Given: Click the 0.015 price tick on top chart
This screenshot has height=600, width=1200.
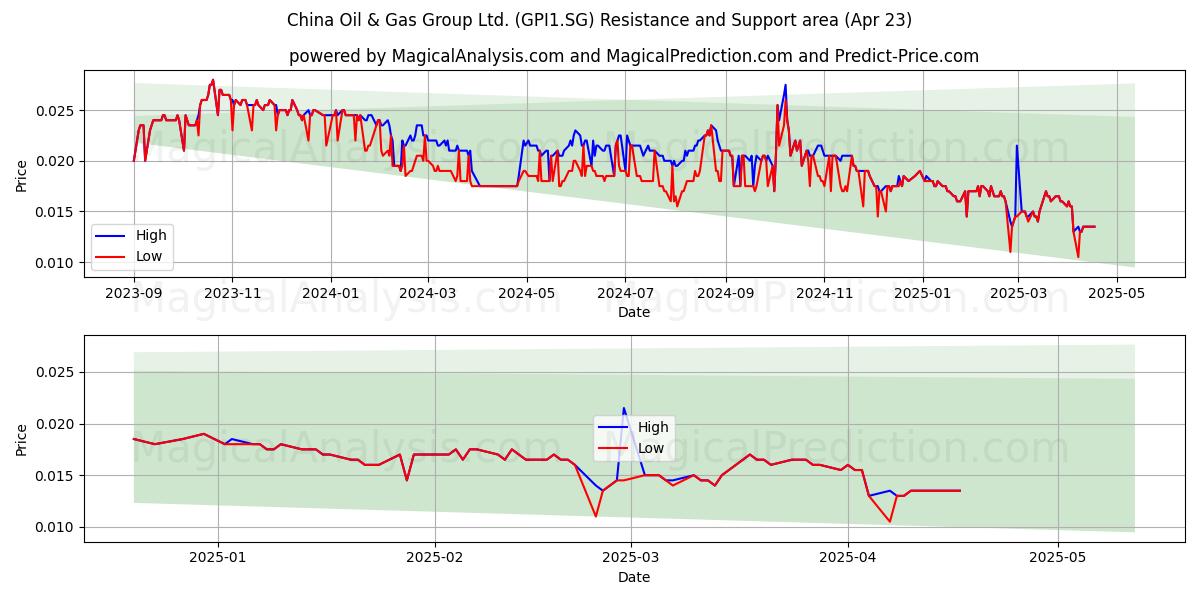Looking at the screenshot, I should [57, 212].
